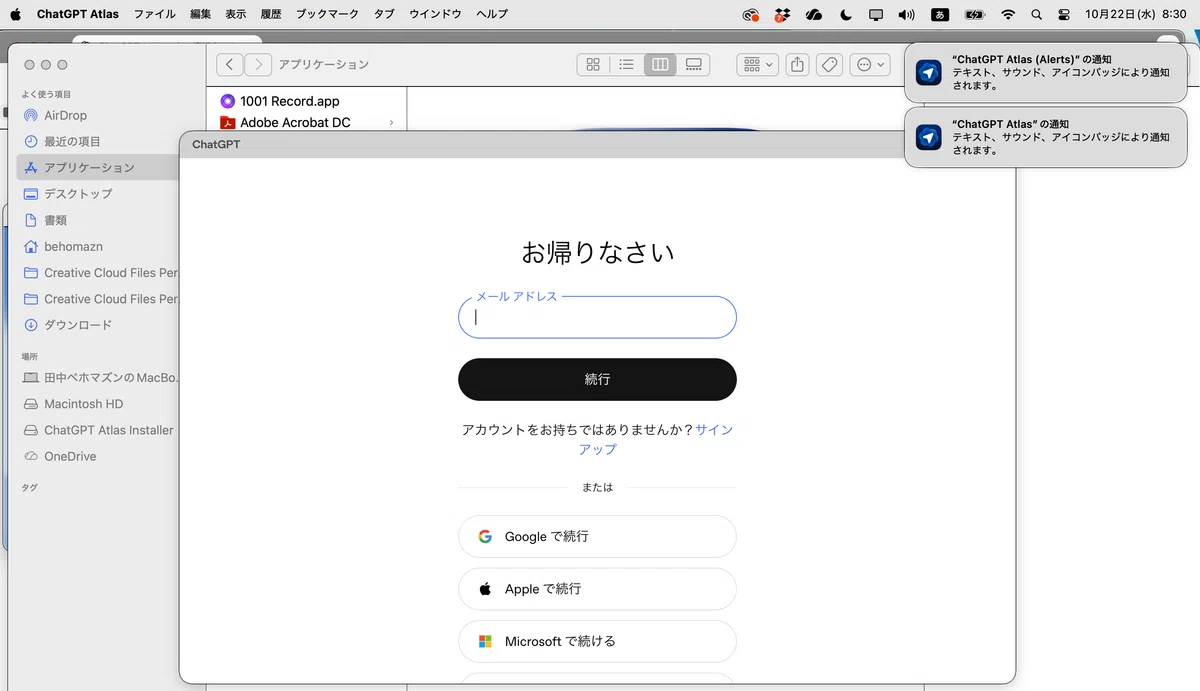
Task: Click the Spotlight search icon
Action: tap(1036, 14)
